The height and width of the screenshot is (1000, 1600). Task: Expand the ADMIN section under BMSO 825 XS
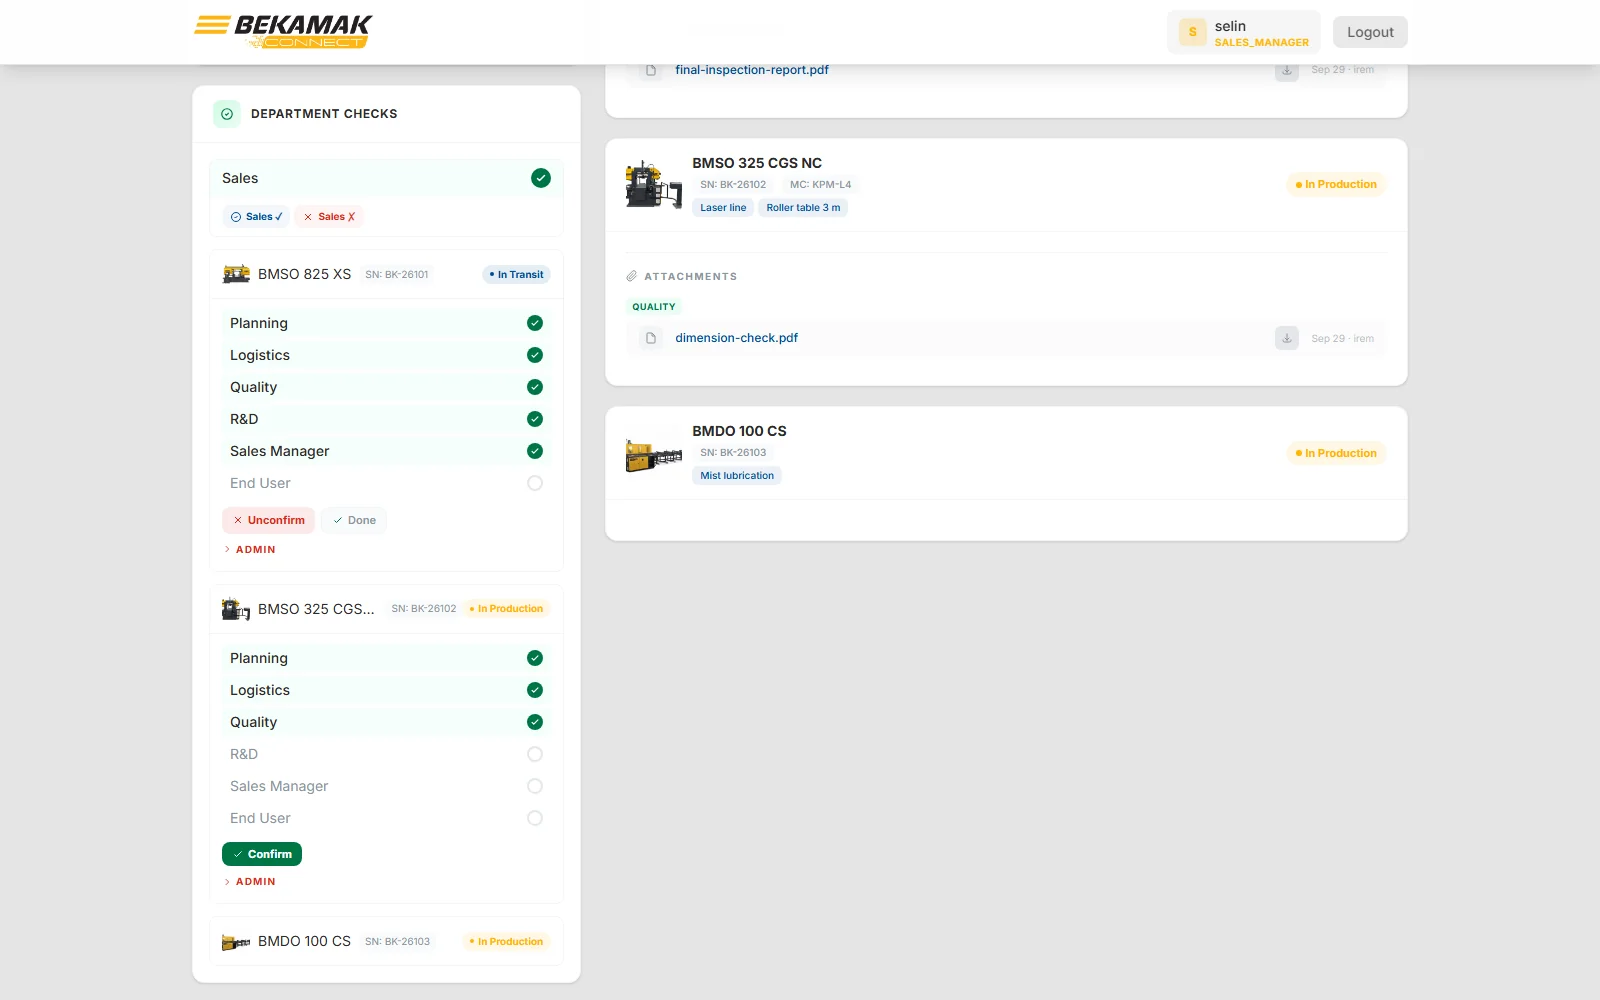[250, 550]
